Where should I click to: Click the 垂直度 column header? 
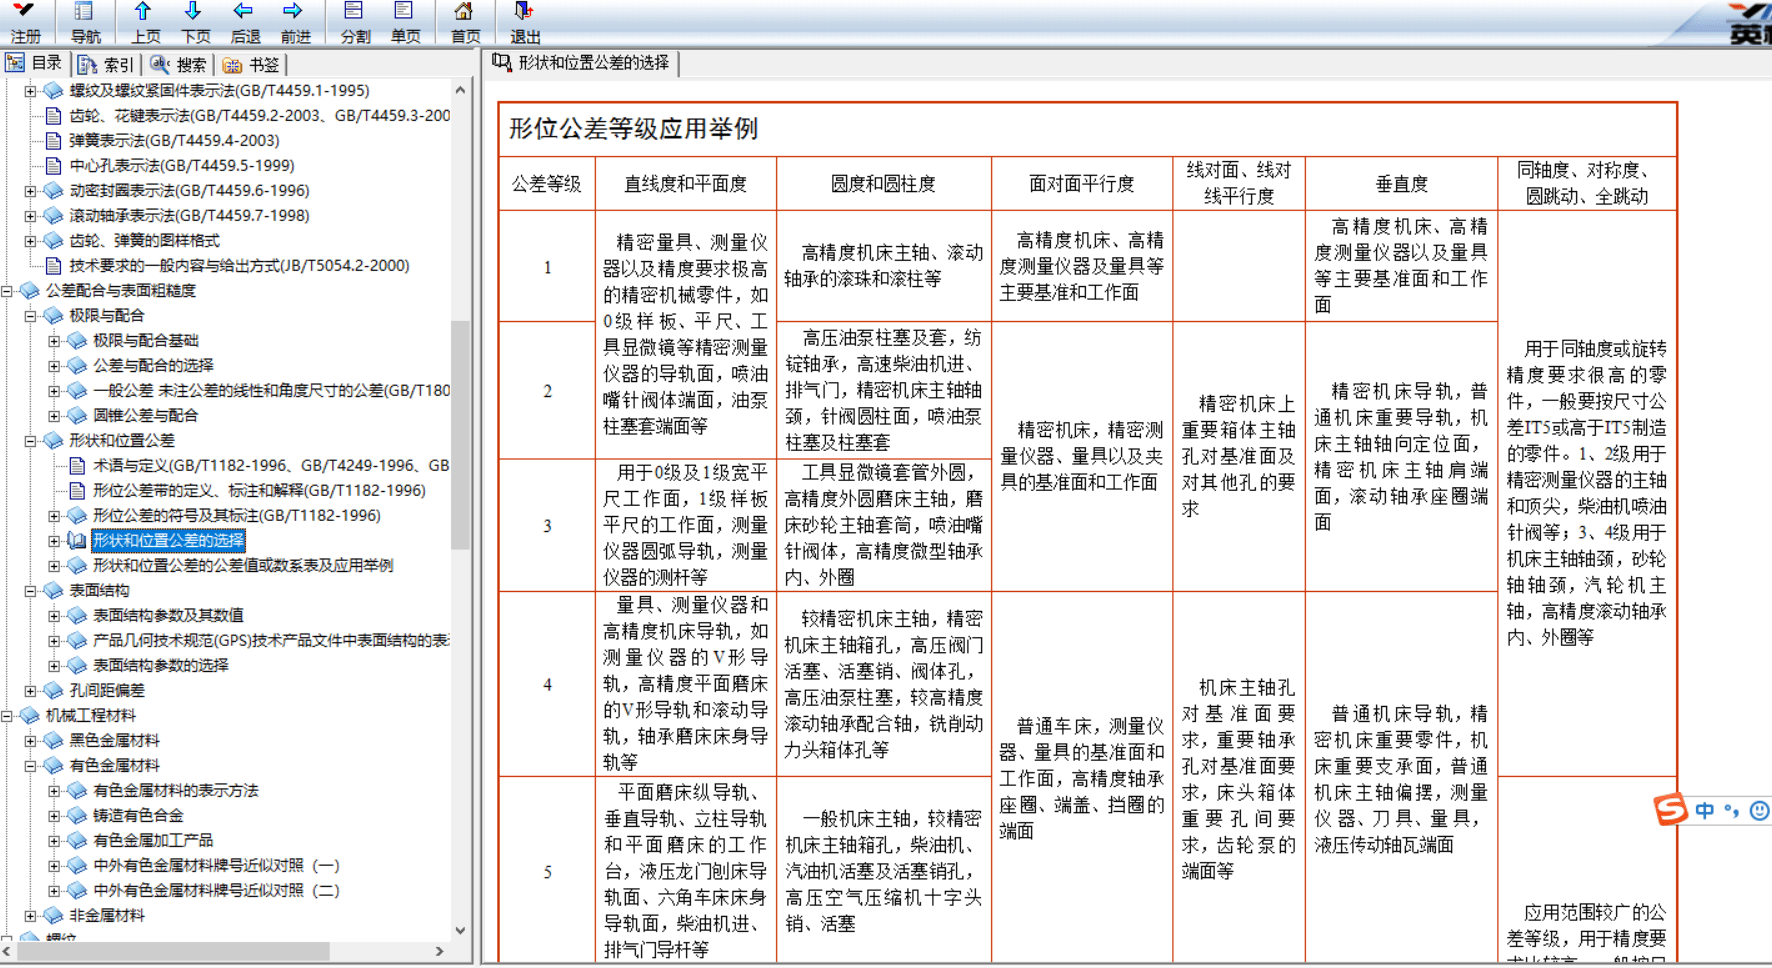pyautogui.click(x=1401, y=184)
